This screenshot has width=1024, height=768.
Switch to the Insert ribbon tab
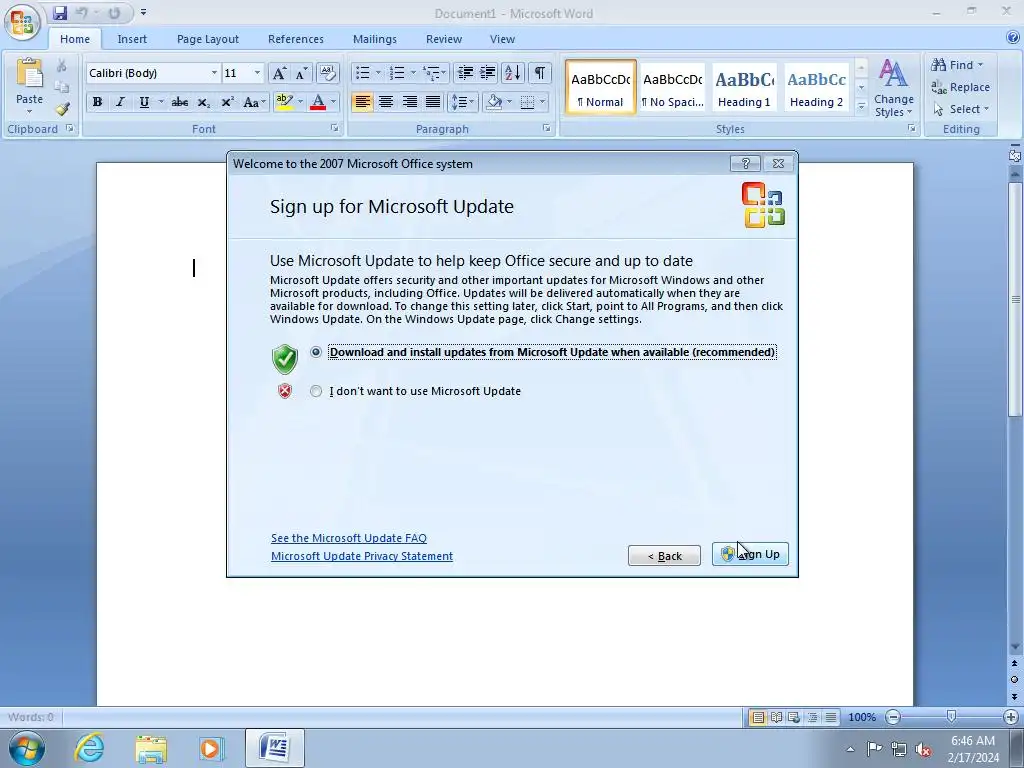pyautogui.click(x=132, y=39)
